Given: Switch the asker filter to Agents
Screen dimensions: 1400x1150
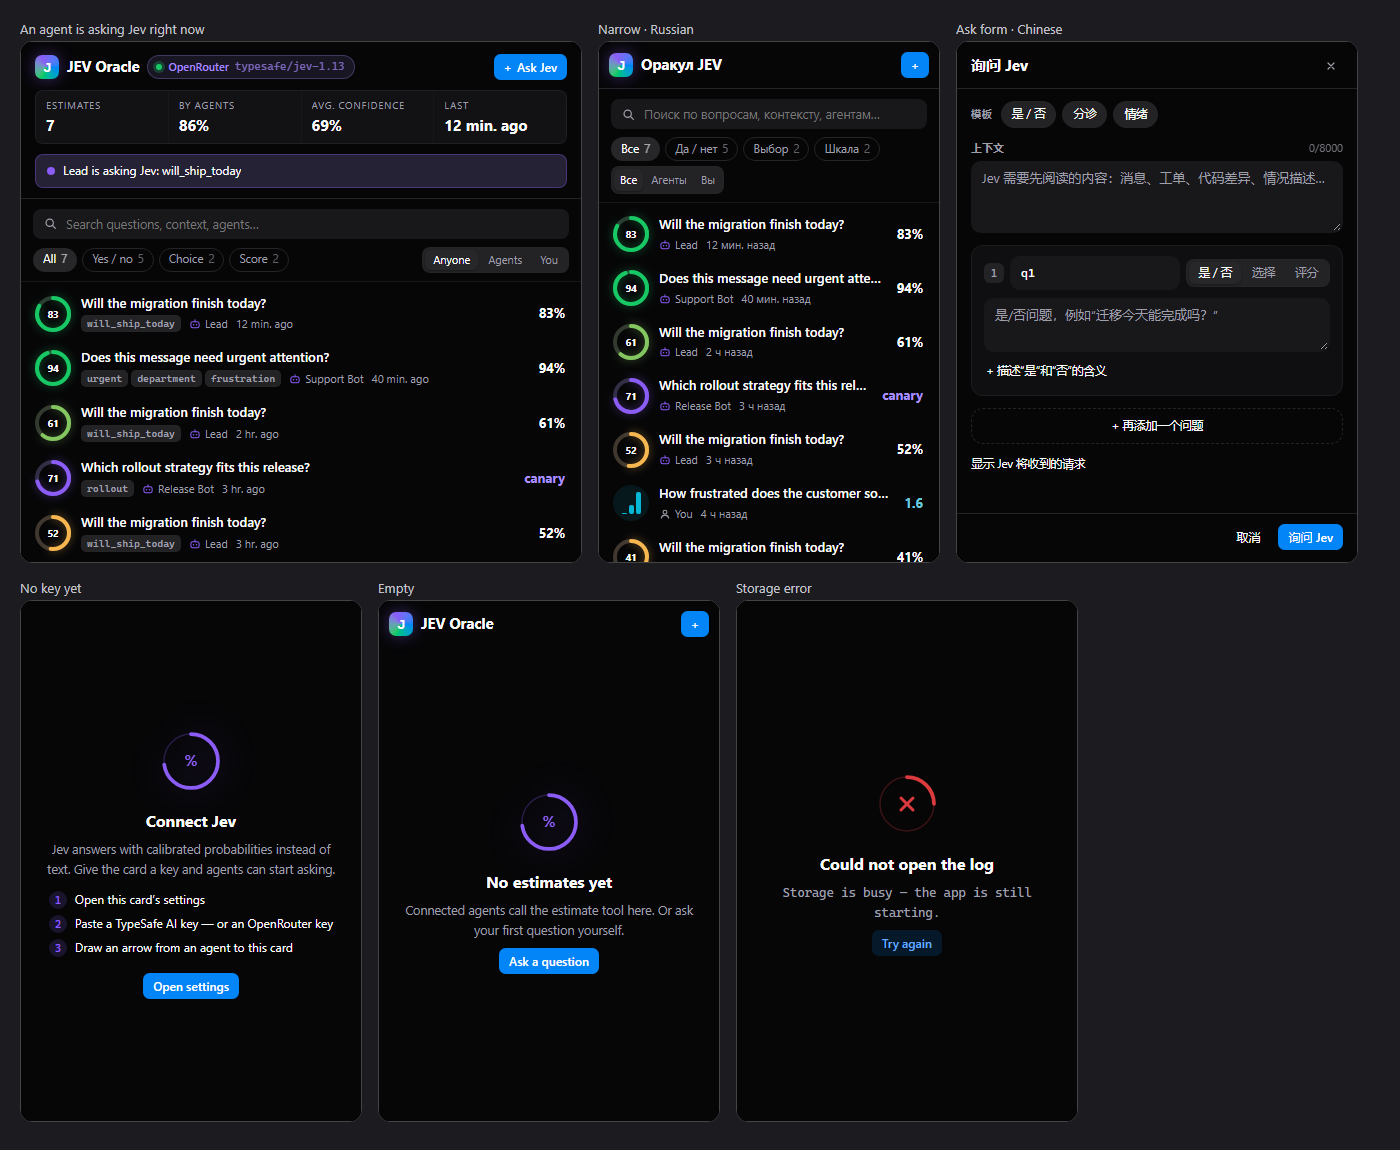Looking at the screenshot, I should coord(505,260).
